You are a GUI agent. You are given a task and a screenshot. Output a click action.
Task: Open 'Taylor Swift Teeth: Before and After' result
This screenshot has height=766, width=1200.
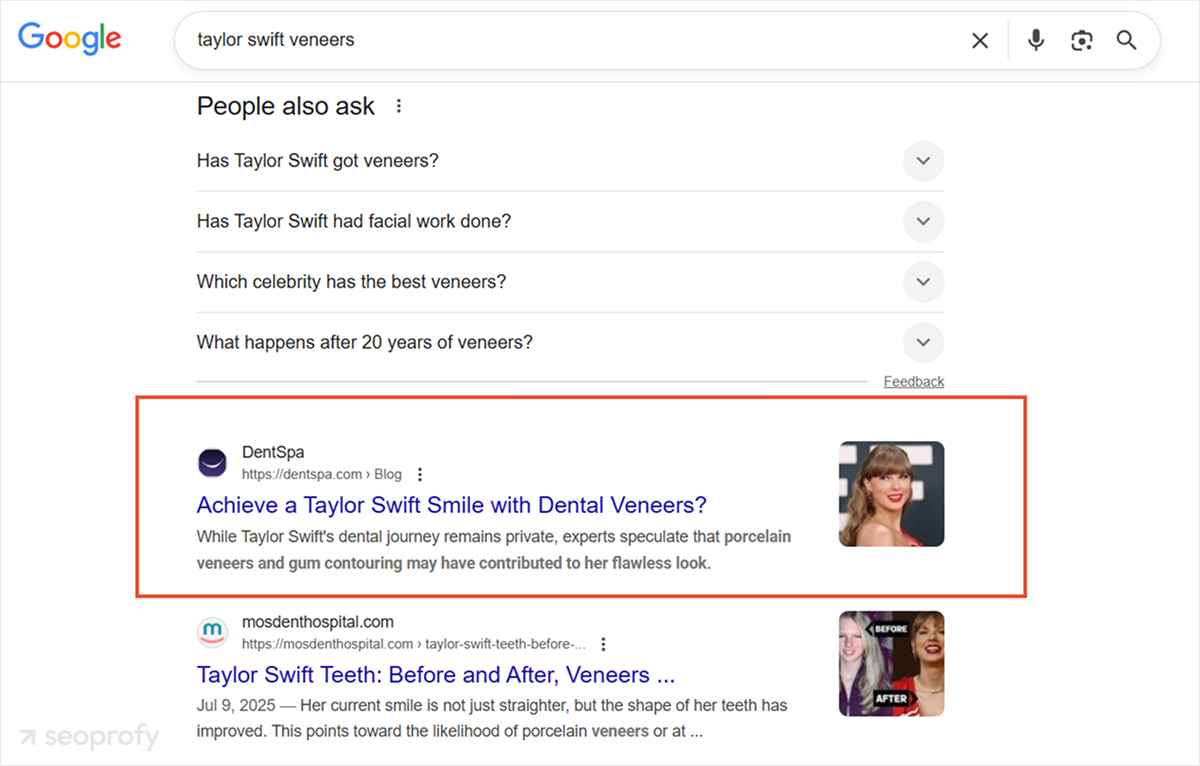(435, 675)
